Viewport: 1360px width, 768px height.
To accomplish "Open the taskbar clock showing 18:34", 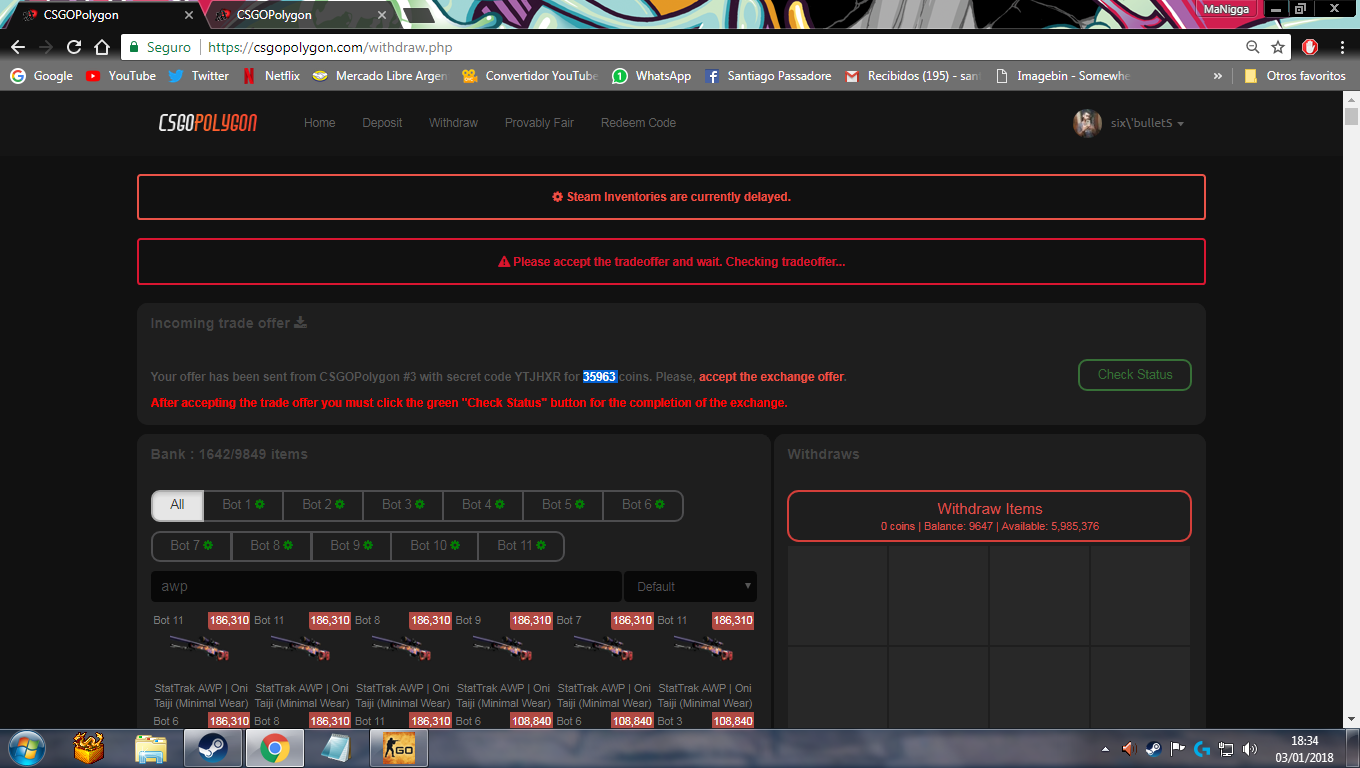I will pyautogui.click(x=1304, y=748).
